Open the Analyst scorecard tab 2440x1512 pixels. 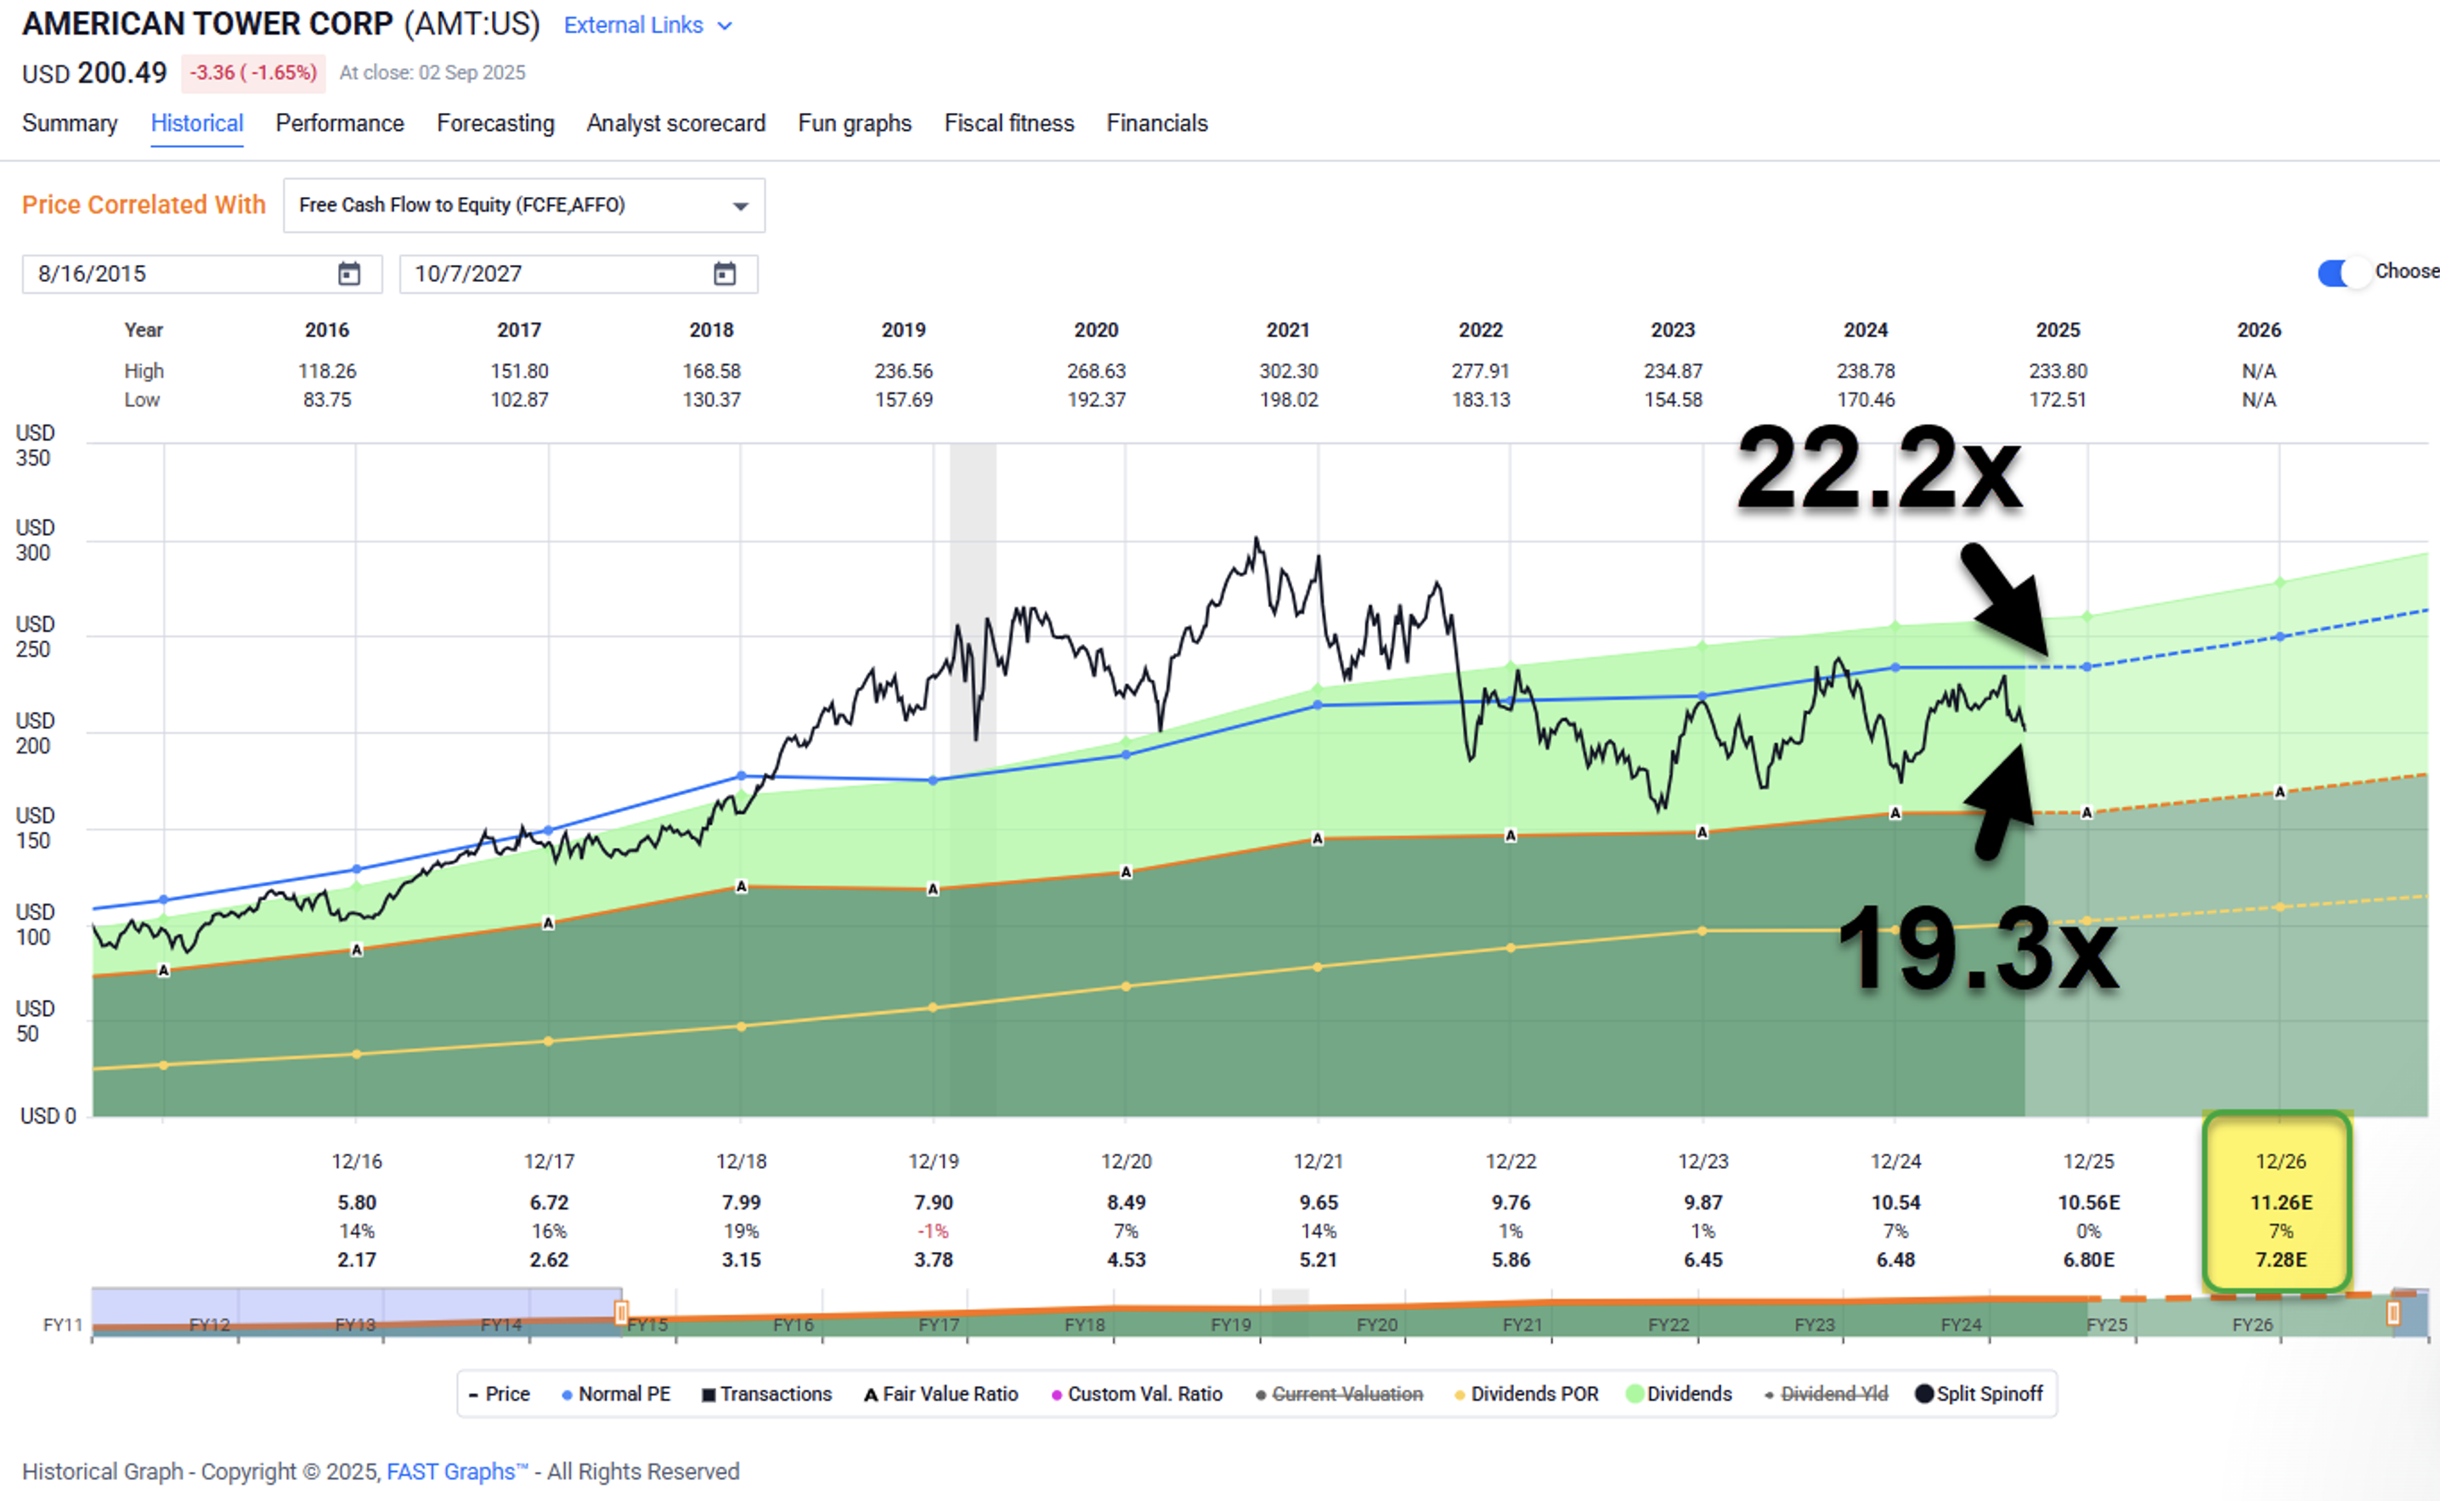click(x=676, y=123)
